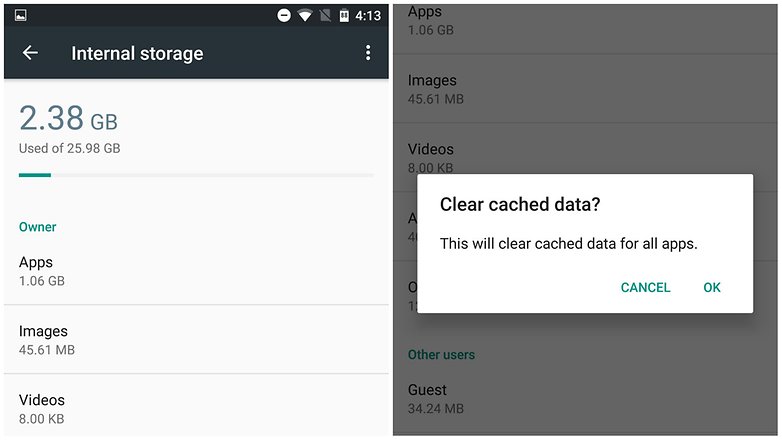Tap the battery status icon

pos(344,15)
